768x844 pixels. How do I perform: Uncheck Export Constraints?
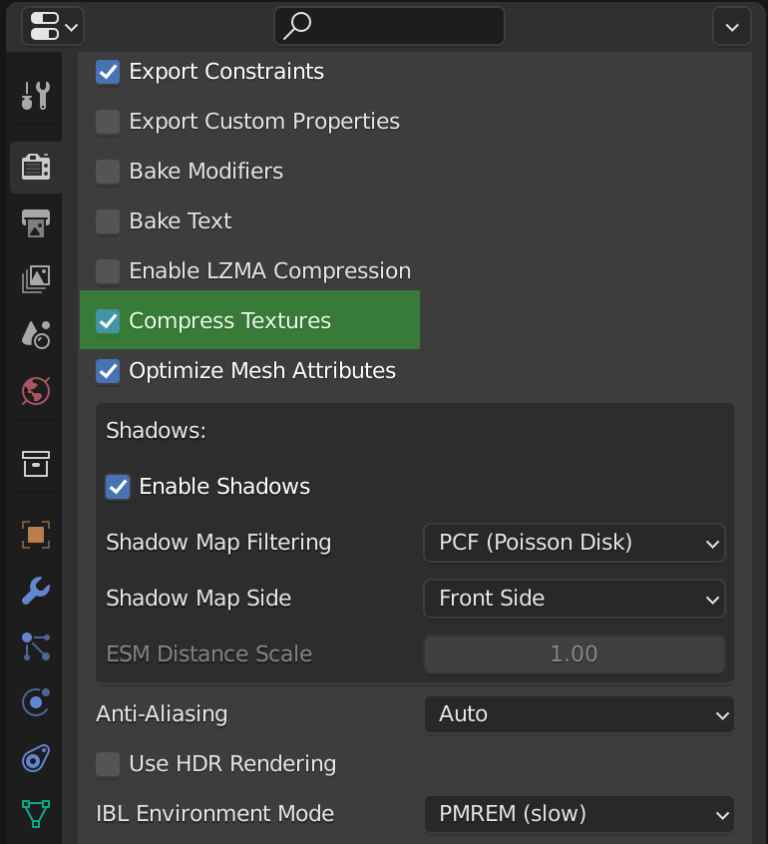point(107,71)
